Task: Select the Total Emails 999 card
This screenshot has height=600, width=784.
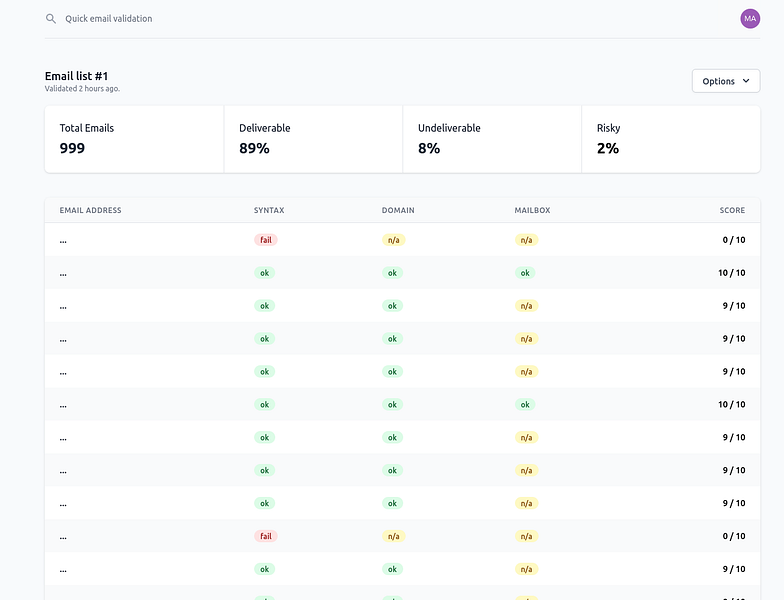Action: [134, 139]
